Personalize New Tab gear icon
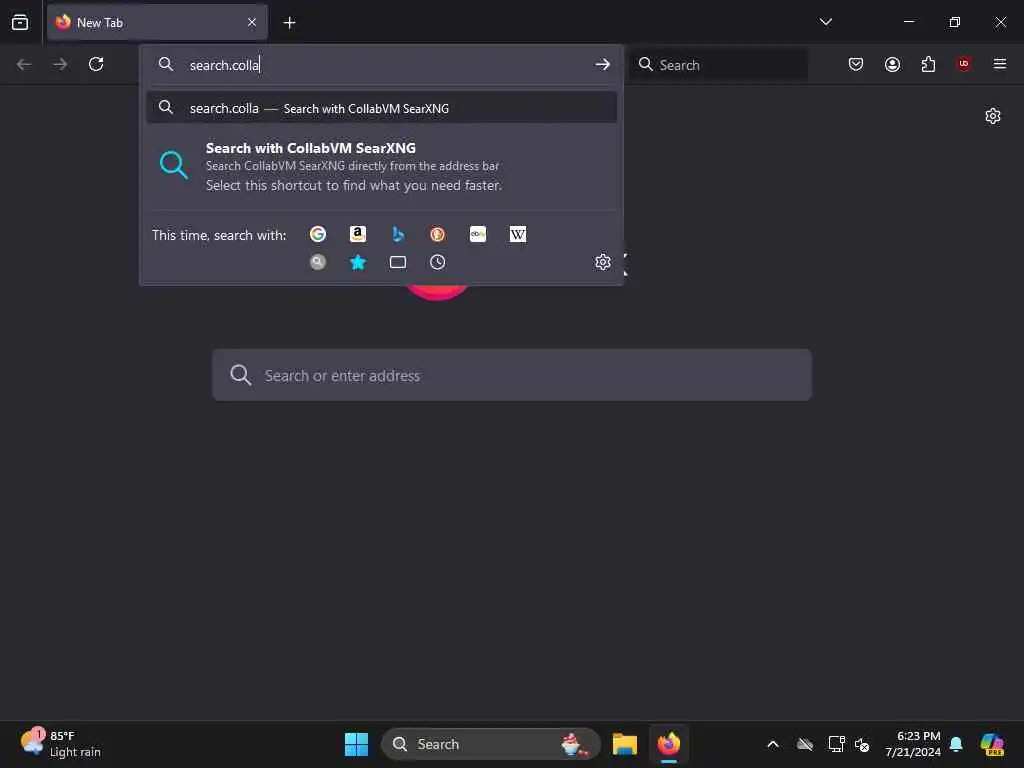 pyautogui.click(x=993, y=116)
